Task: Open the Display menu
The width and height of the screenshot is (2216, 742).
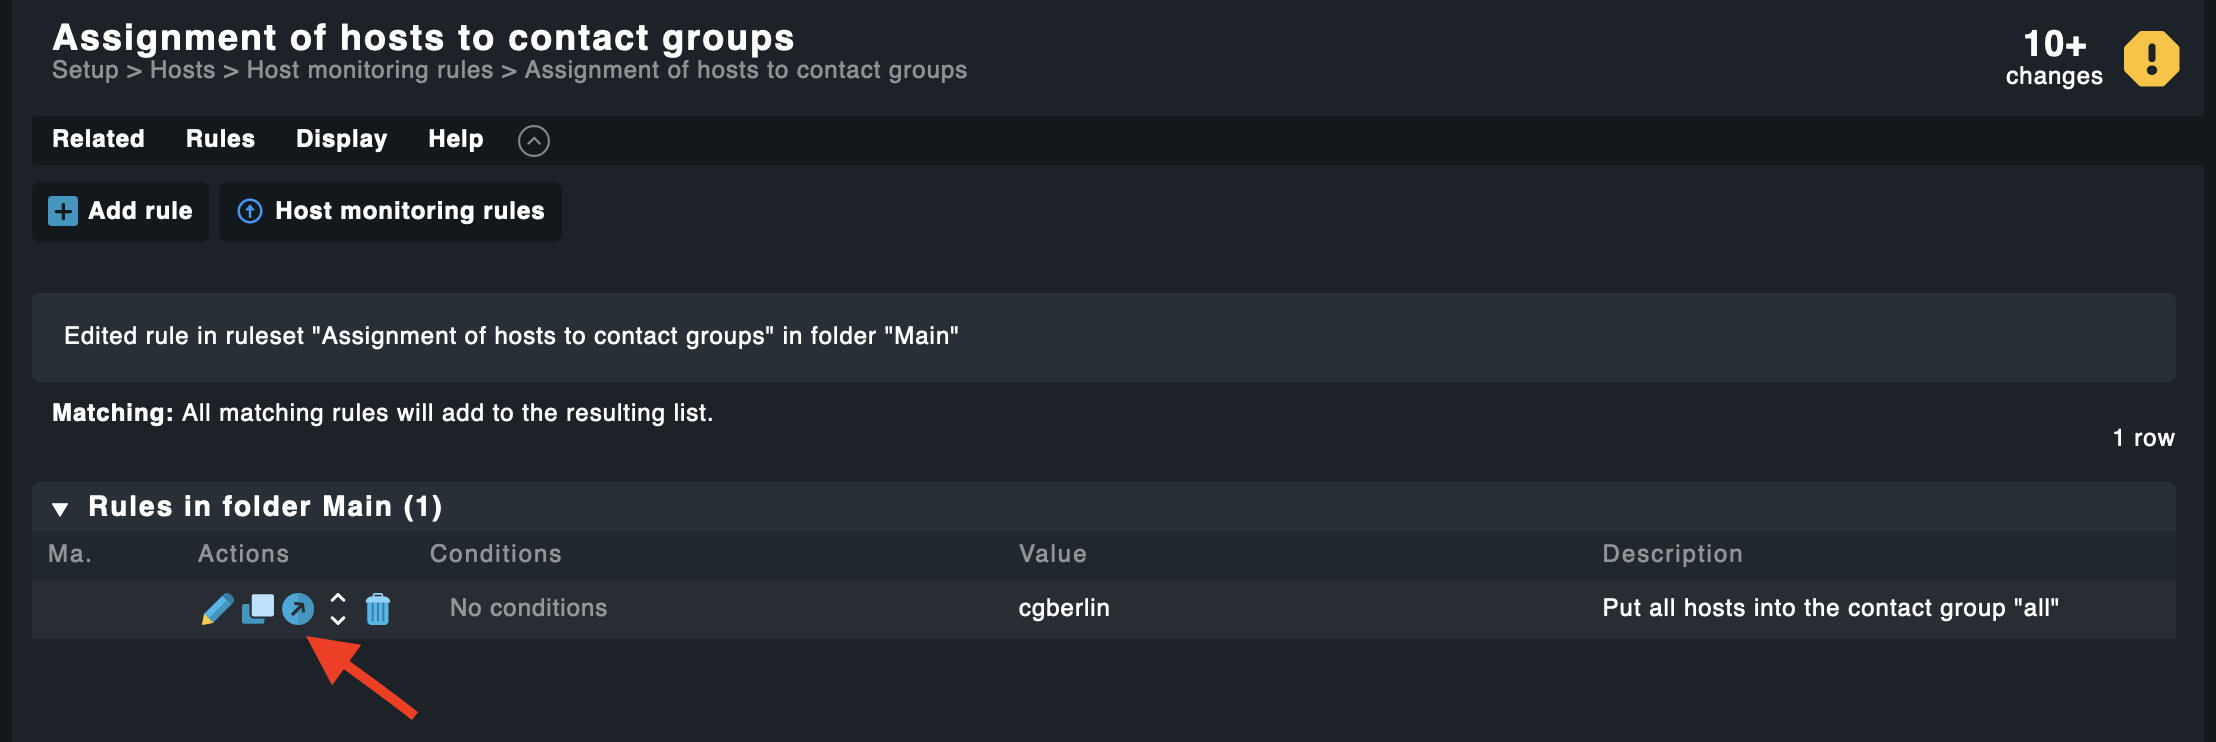Action: point(341,139)
